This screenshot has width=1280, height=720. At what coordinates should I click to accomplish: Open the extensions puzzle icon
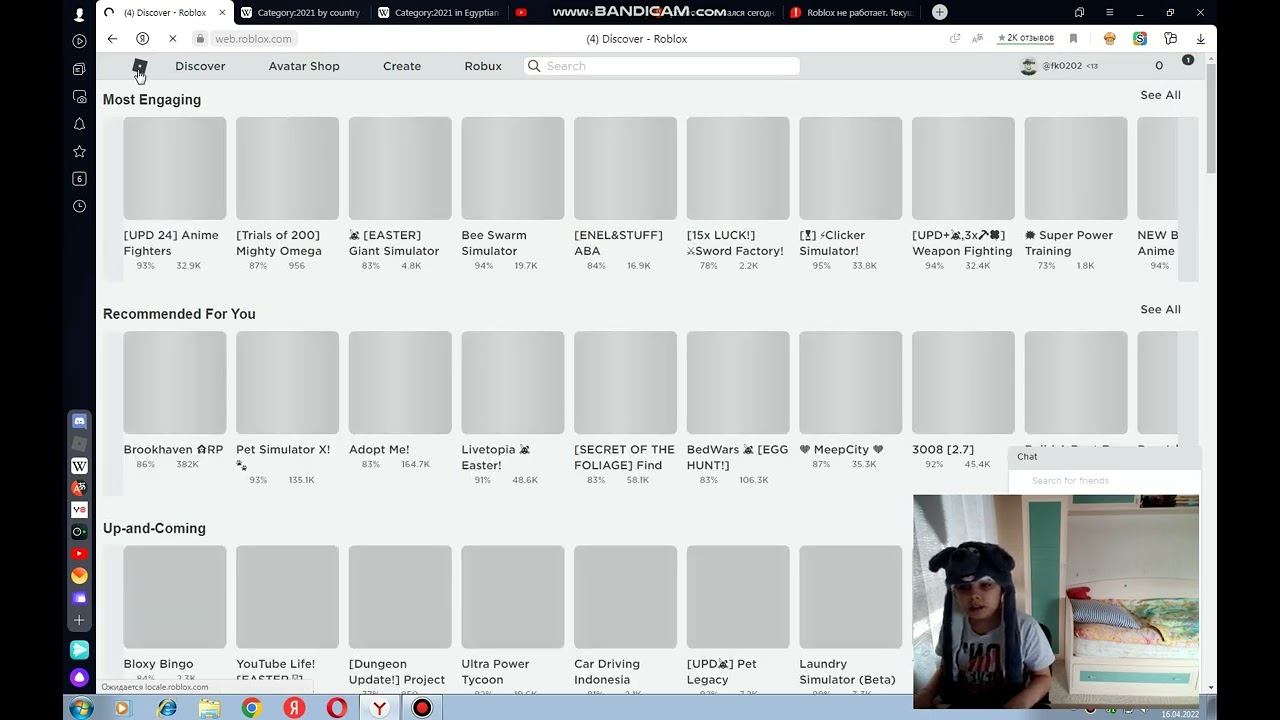(x=1170, y=39)
